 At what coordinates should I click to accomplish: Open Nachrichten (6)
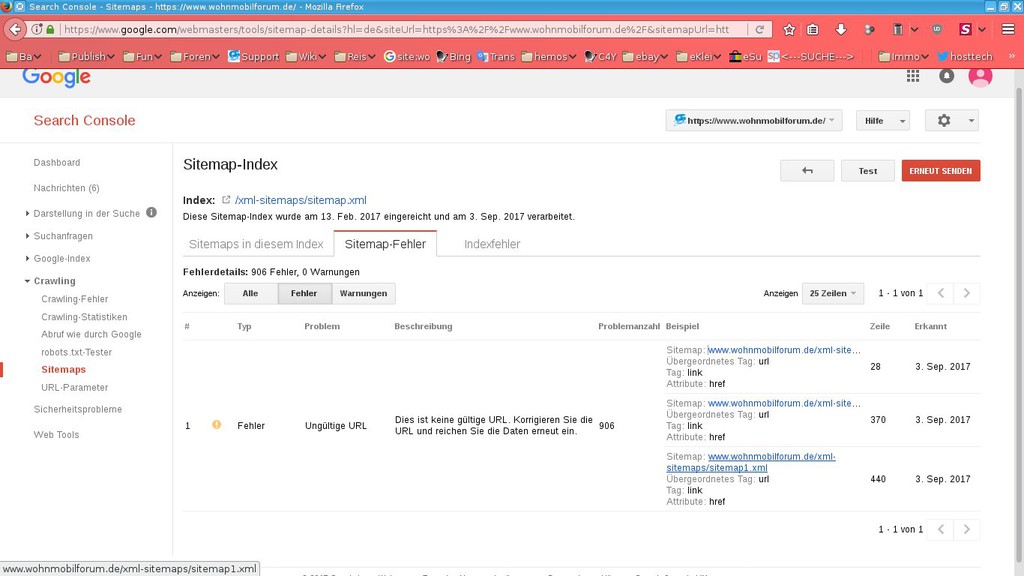point(67,188)
